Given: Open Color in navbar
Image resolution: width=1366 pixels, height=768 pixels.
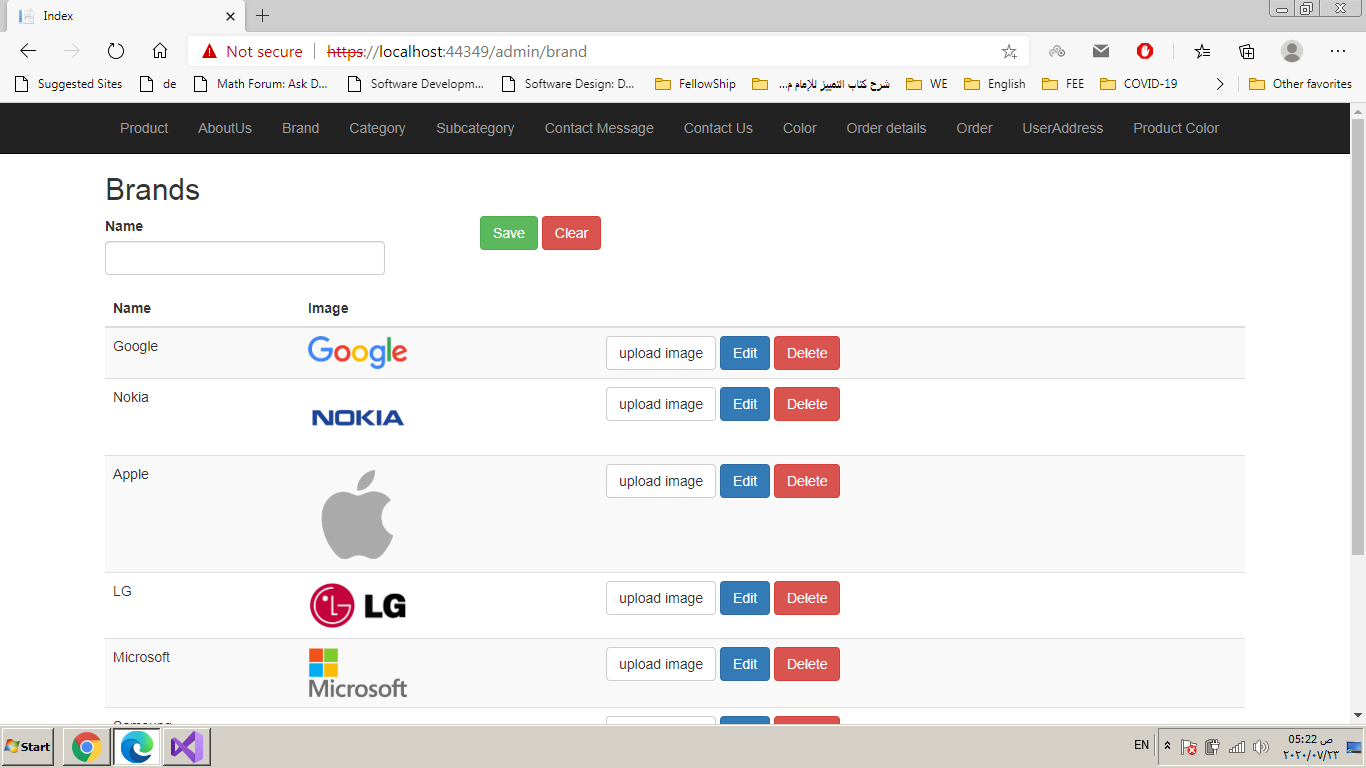Looking at the screenshot, I should coord(800,128).
